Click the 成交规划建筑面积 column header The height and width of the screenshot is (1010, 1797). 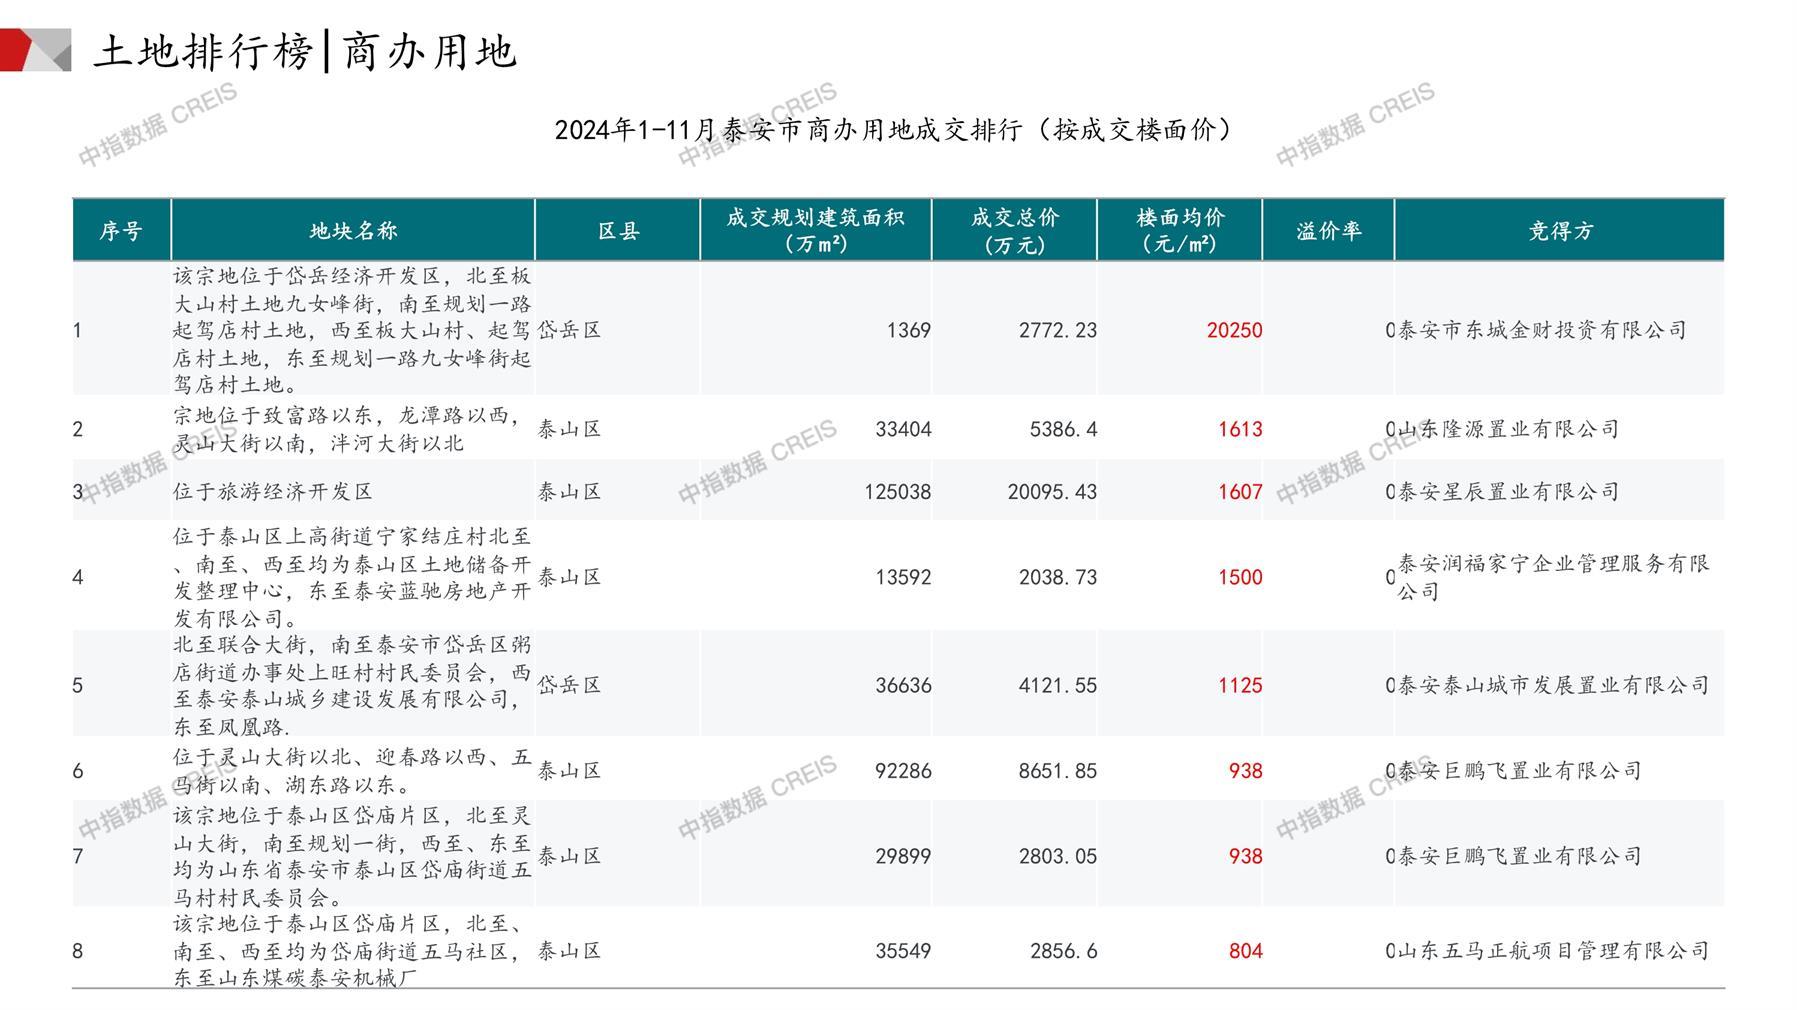pos(815,230)
